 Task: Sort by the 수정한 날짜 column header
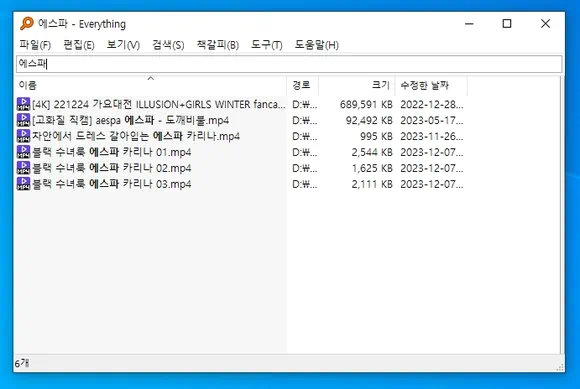[431, 85]
